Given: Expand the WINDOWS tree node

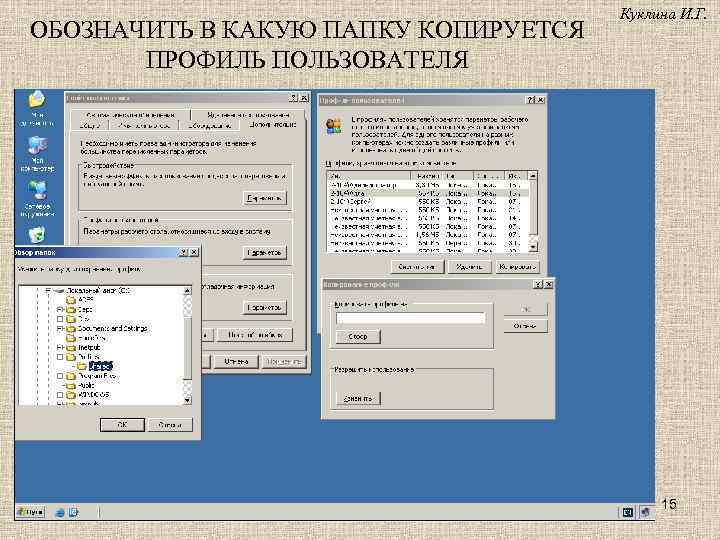Looking at the screenshot, I should point(60,394).
